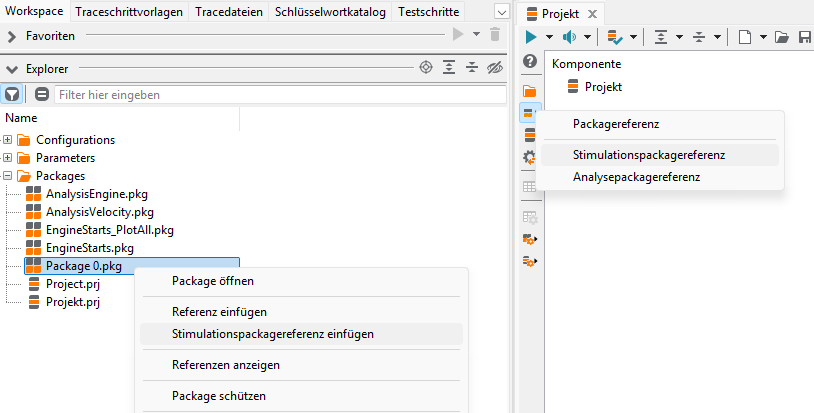Close the Projekt editor tab
814x413 pixels.
pos(592,14)
